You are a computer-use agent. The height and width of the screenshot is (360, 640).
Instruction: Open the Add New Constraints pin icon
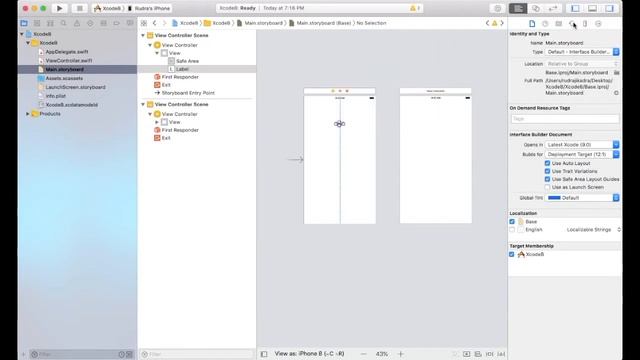pos(489,354)
